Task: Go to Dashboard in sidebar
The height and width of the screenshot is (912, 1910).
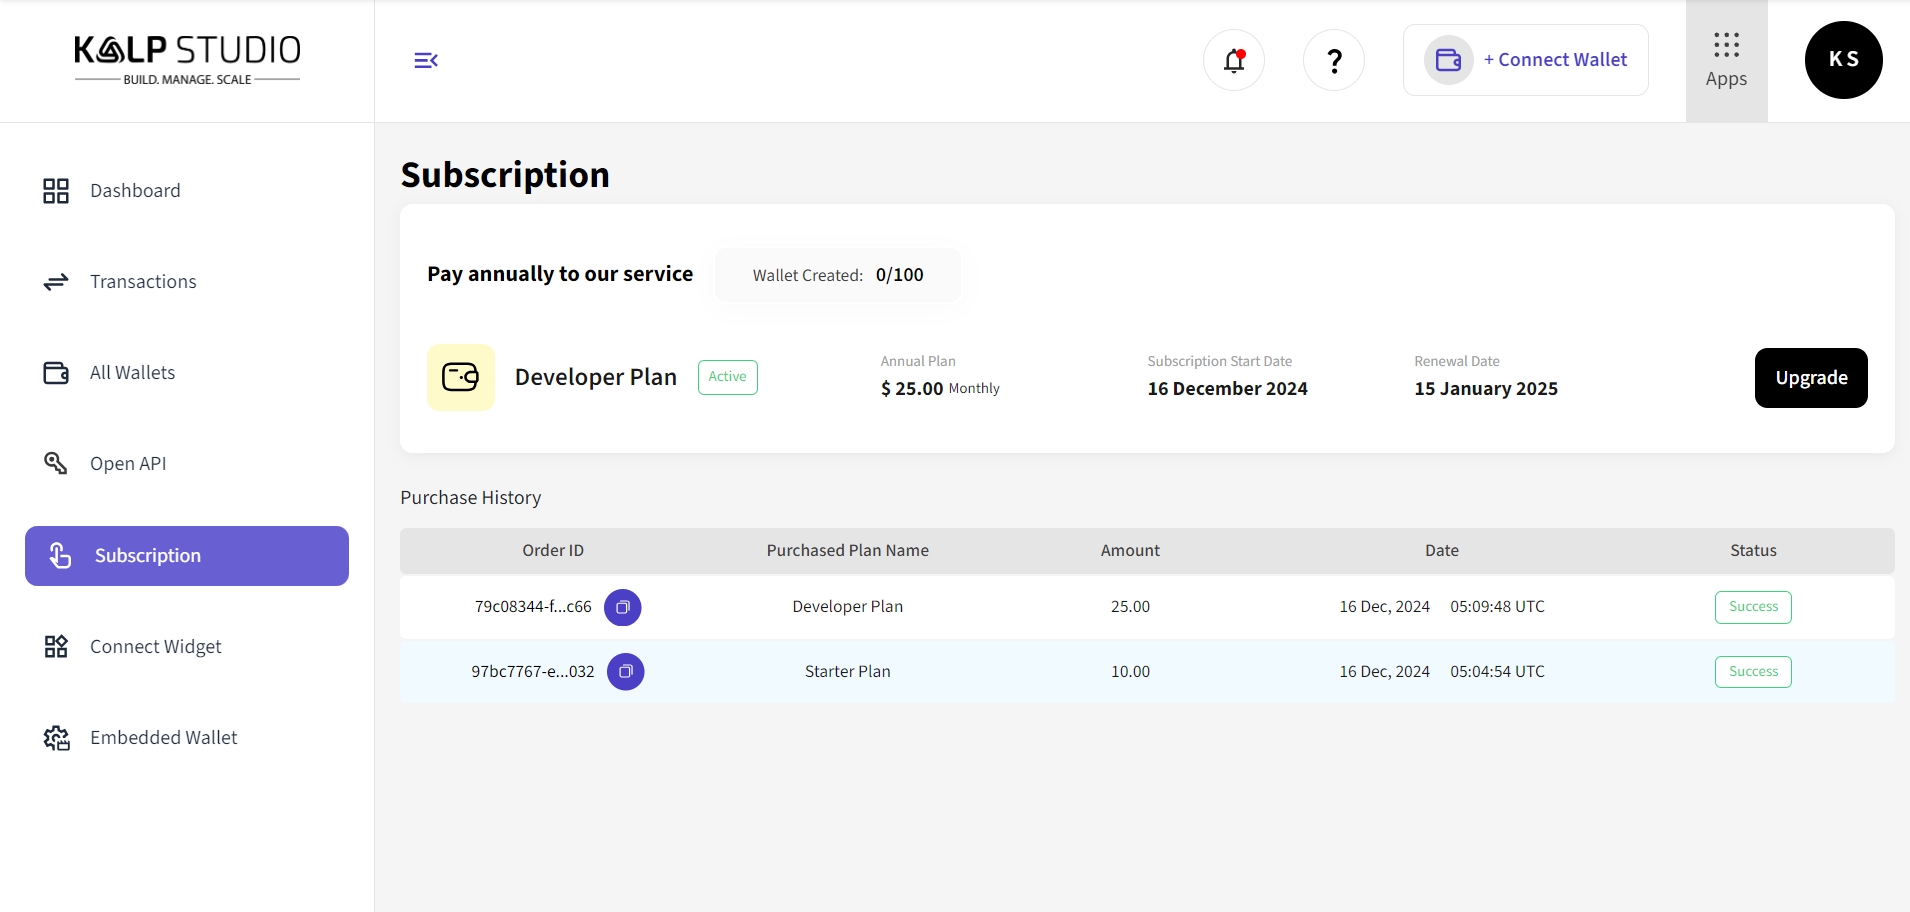Action: point(135,191)
